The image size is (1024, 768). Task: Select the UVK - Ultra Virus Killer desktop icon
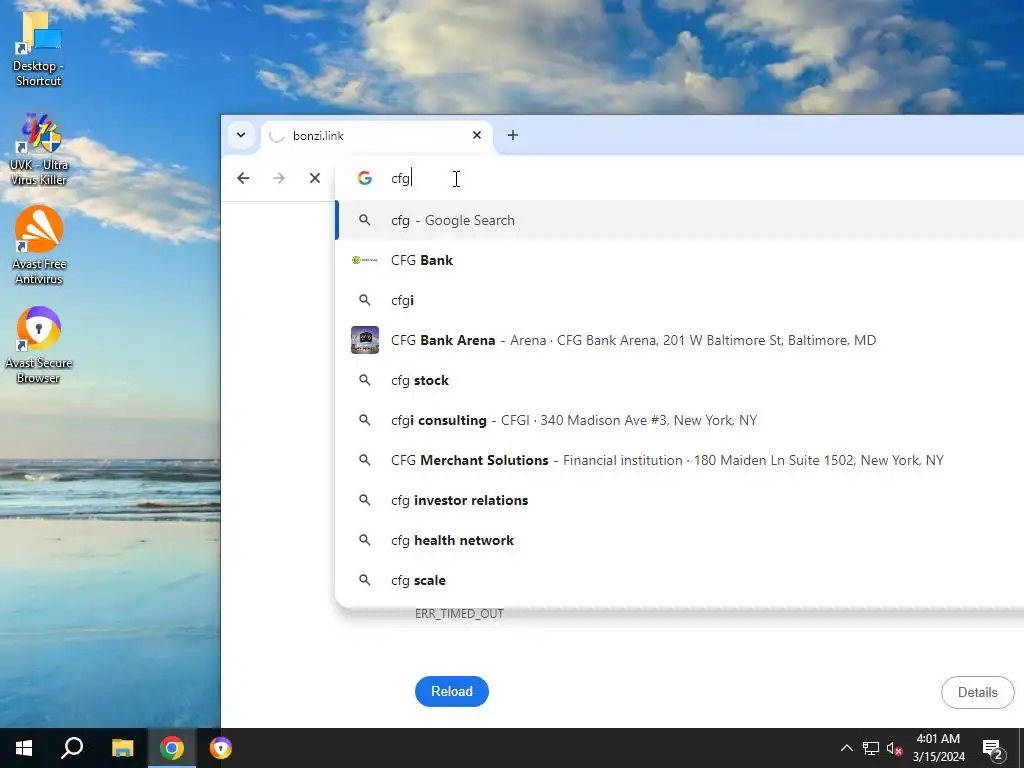39,150
